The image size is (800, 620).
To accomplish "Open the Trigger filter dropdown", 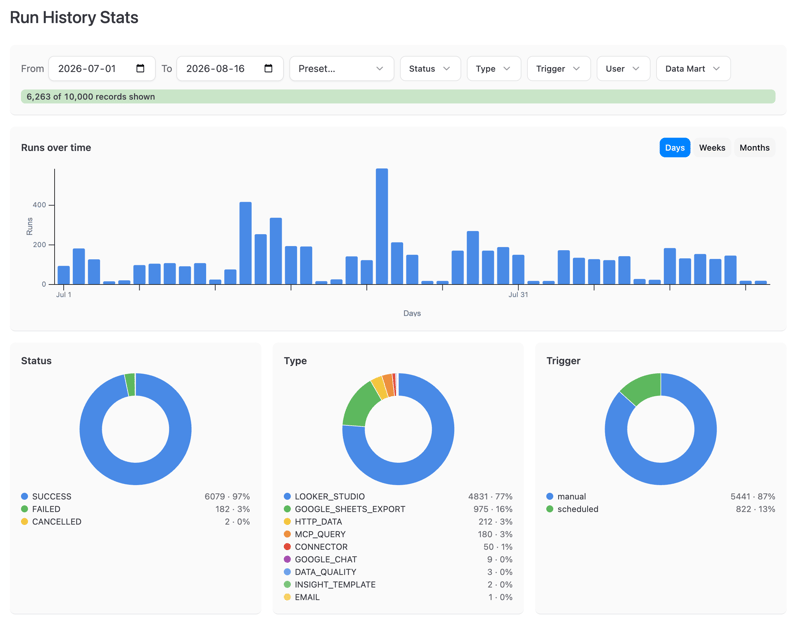I will point(558,68).
